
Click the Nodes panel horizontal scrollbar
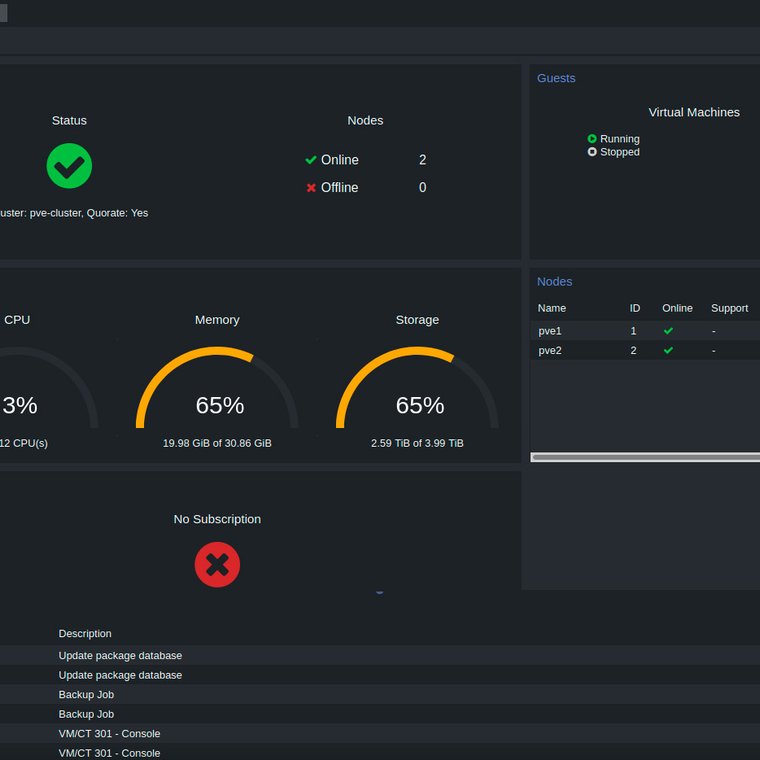click(645, 457)
